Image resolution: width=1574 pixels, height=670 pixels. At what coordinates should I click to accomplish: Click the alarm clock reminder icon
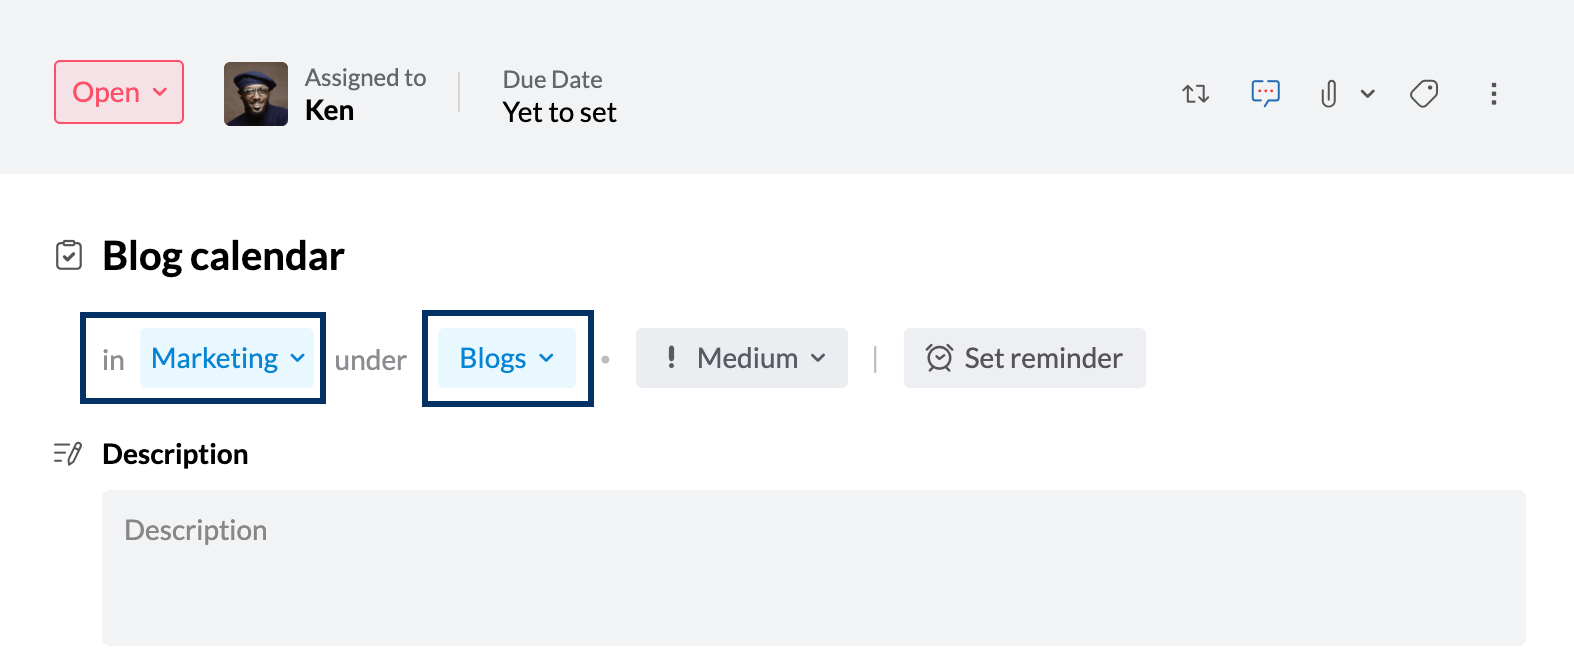[939, 358]
